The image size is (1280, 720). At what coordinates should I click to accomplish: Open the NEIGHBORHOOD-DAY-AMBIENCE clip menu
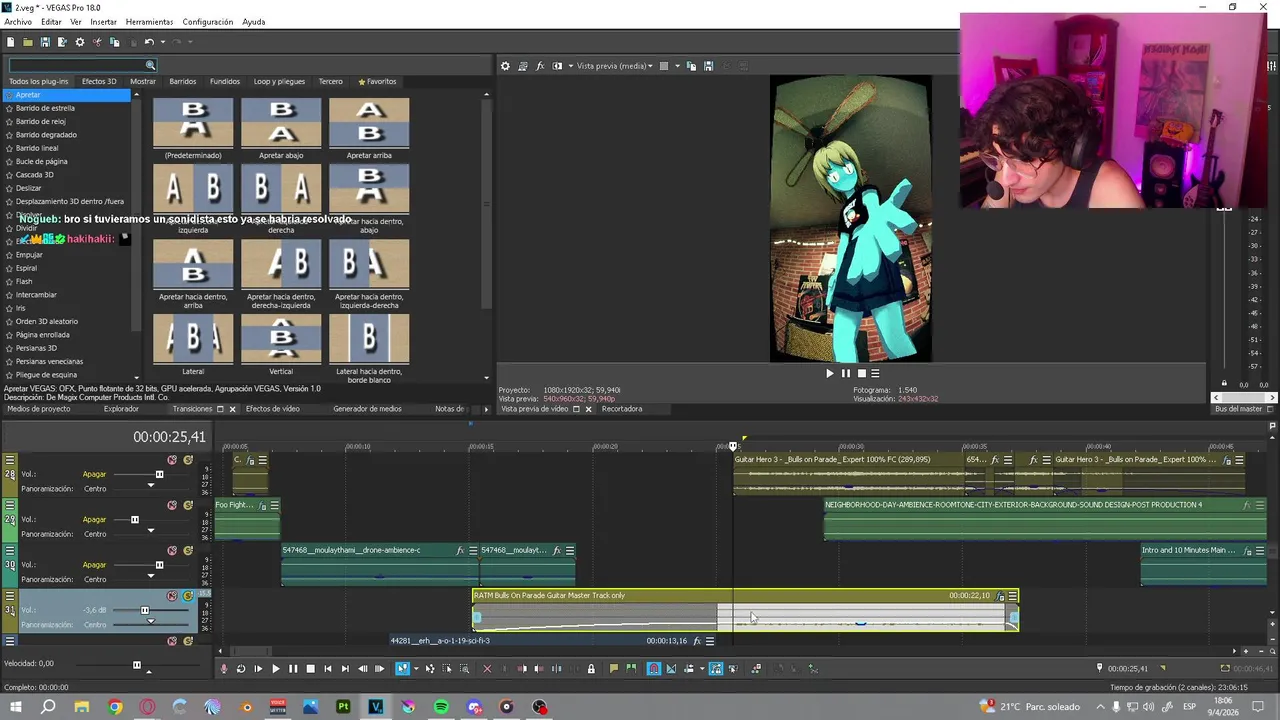pos(1262,505)
